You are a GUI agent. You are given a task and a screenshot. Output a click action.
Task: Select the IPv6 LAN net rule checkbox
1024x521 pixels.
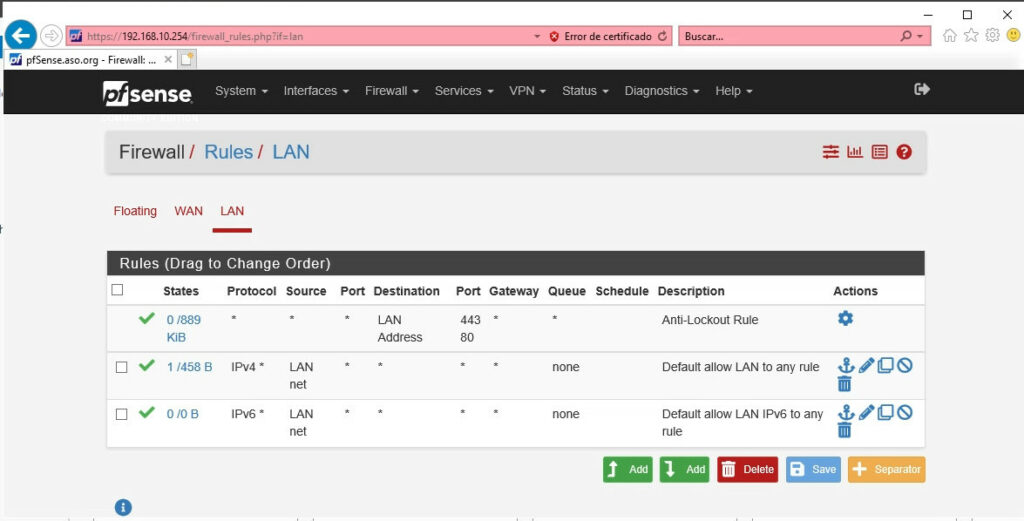(121, 414)
